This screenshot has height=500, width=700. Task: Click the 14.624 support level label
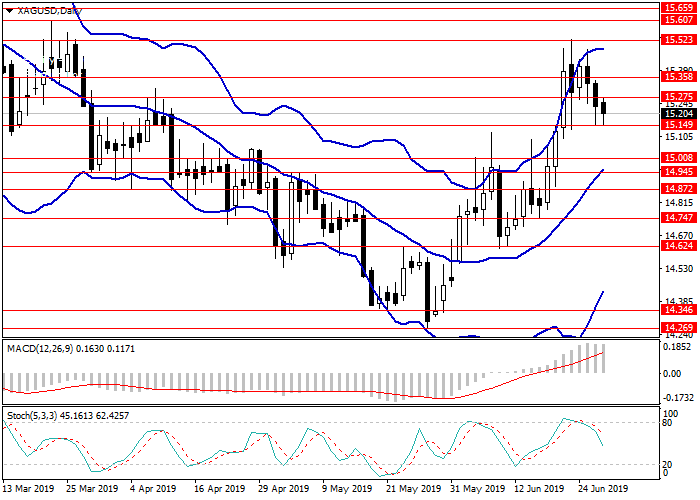pyautogui.click(x=676, y=246)
